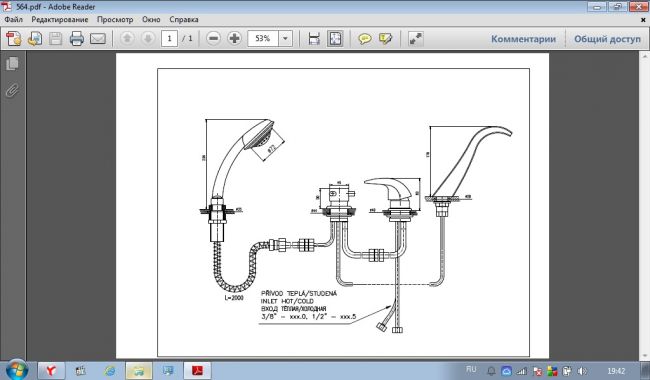This screenshot has height=380, width=650.
Task: Toggle fit to window width mode
Action: [314, 39]
